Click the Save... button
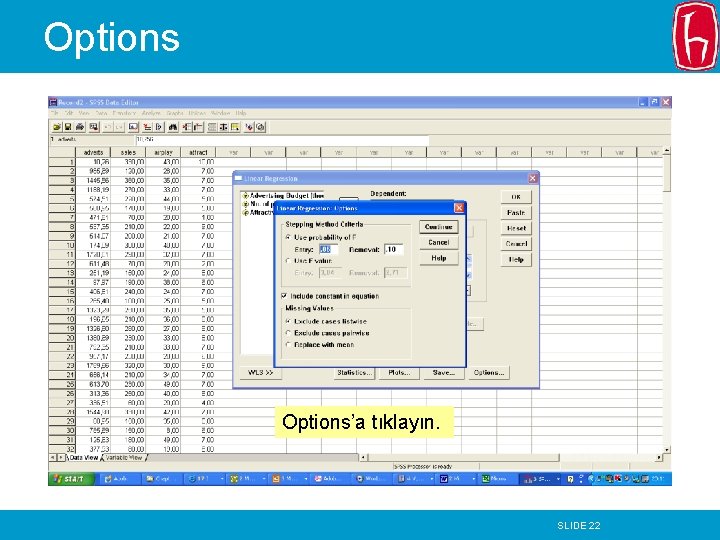Screen dimensions: 720x540 444,372
